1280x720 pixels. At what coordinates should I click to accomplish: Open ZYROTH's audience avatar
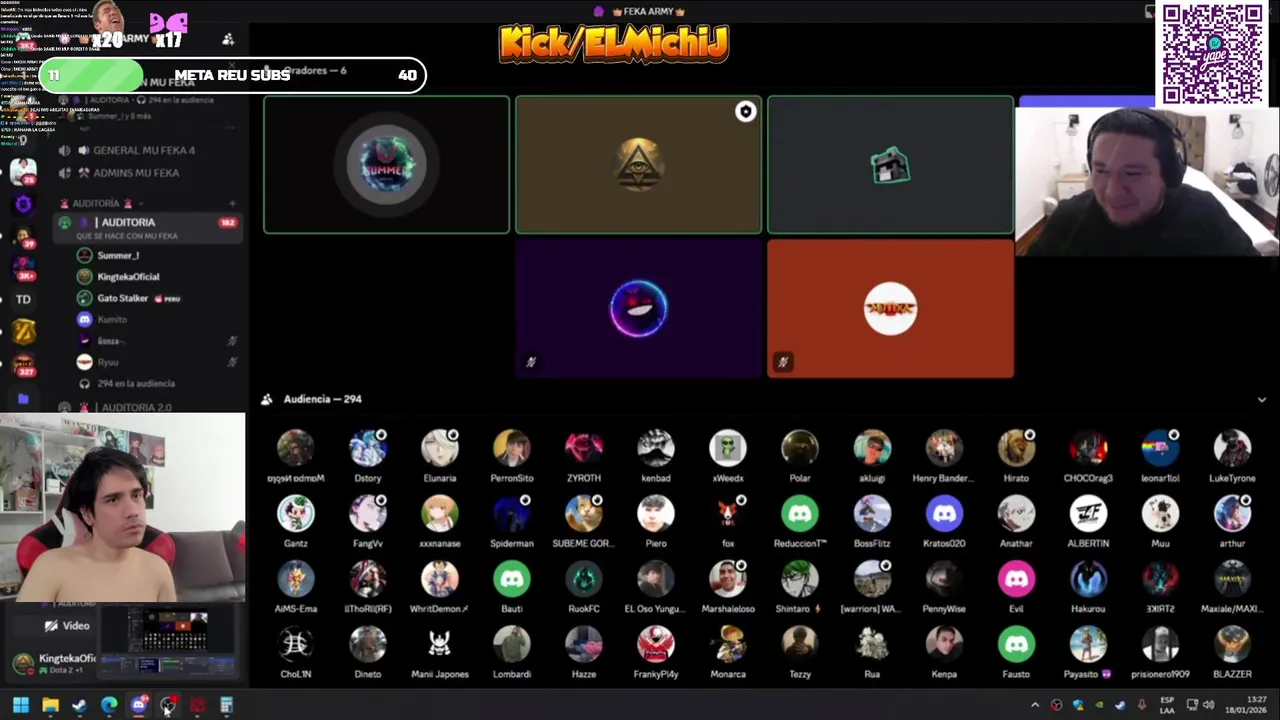coord(584,448)
